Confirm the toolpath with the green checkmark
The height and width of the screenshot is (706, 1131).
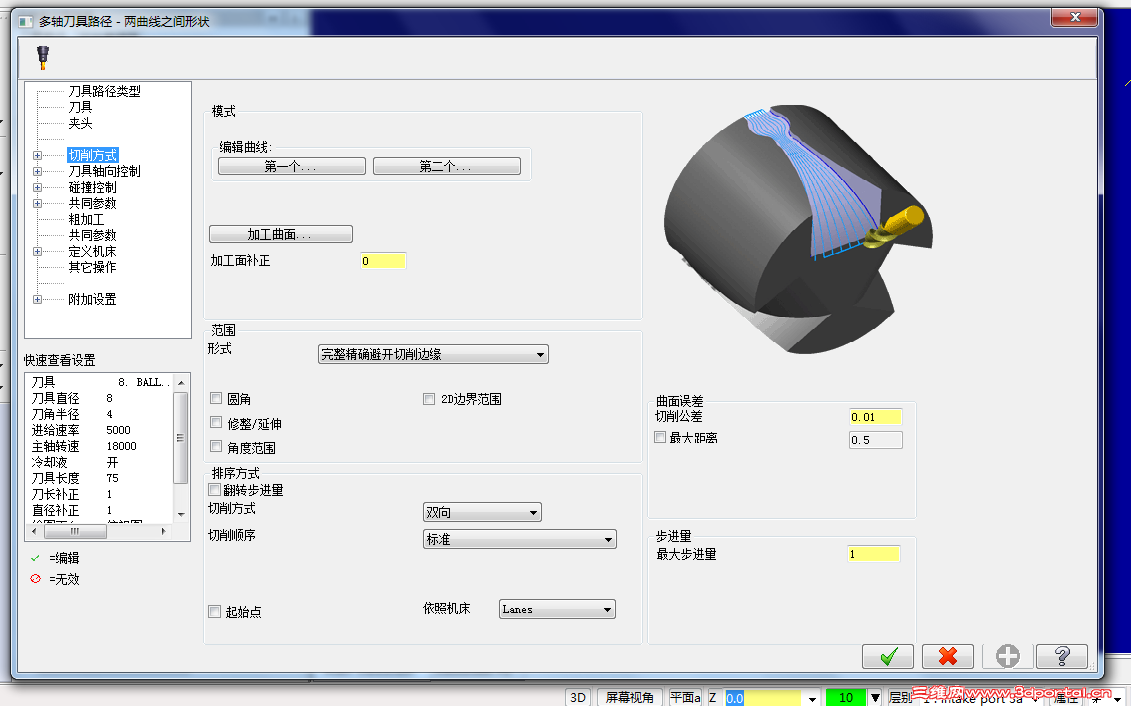pos(886,656)
